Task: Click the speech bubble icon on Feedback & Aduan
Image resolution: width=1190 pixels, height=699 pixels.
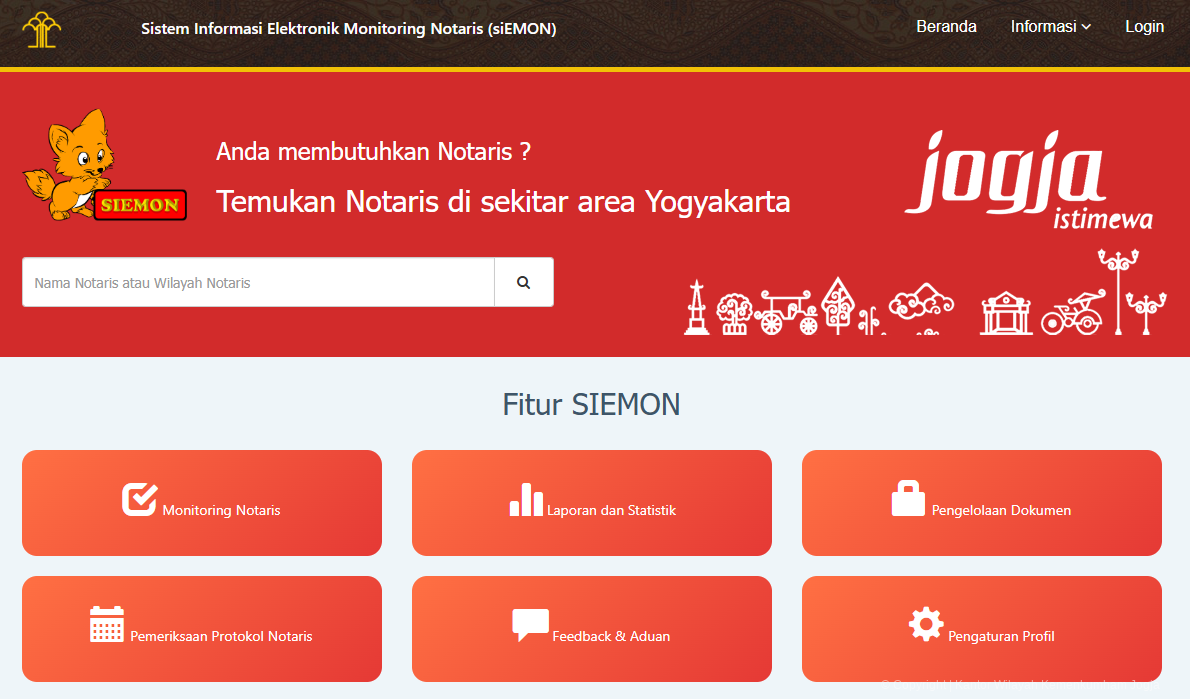Action: tap(528, 625)
